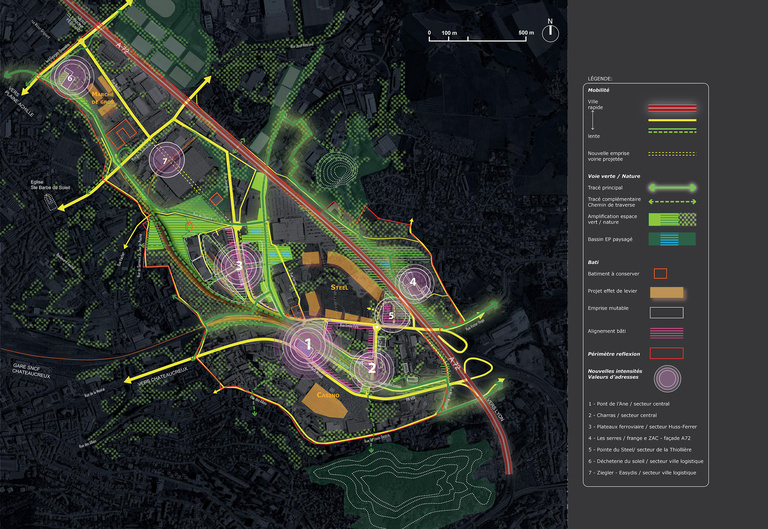
Task: Click the pink Alignement bâti lines swatch
Action: (x=667, y=331)
